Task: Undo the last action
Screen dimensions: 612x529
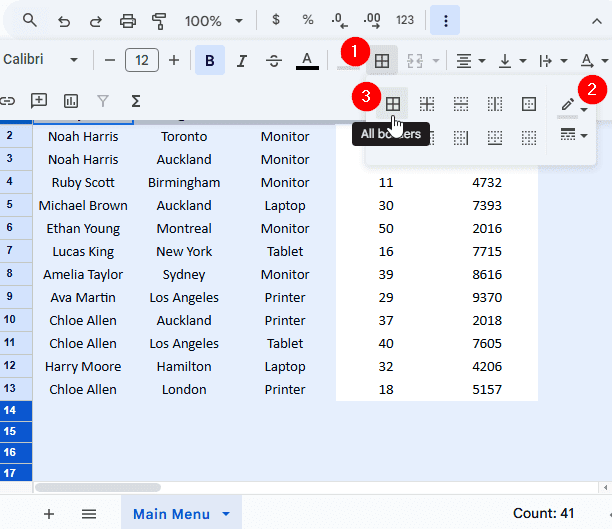Action: pos(64,21)
